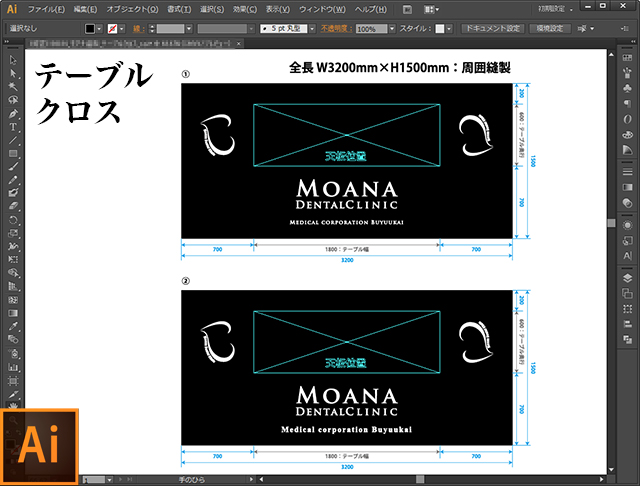Viewport: 640px width, 486px height.
Task: Click the Go to Bridge icon
Action: coord(407,9)
